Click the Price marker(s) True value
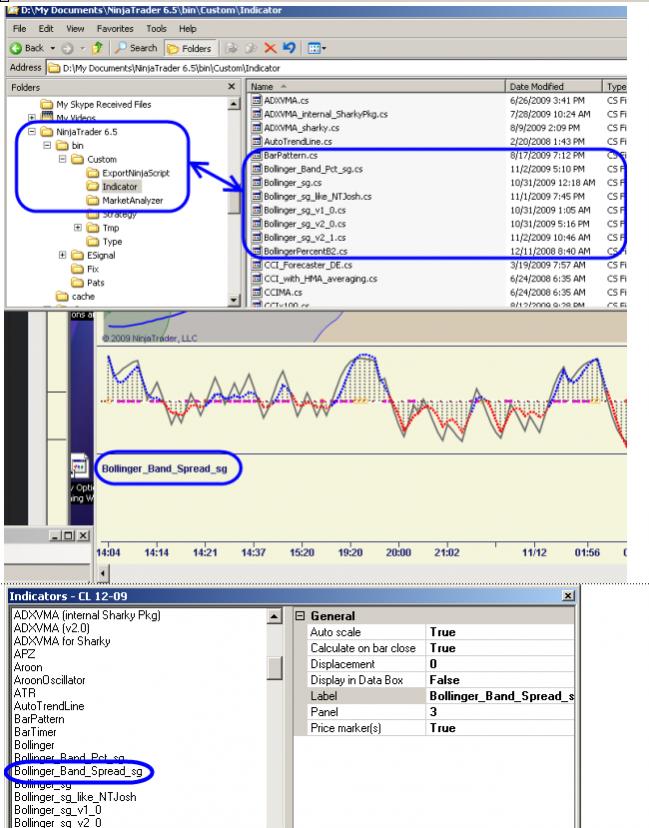The height and width of the screenshot is (828, 649). 499,728
